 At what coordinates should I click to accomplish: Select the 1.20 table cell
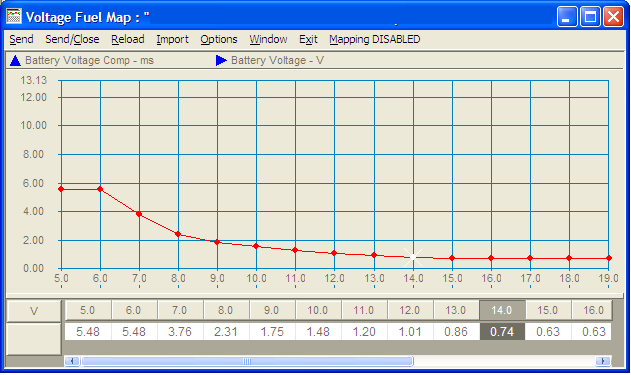tap(364, 332)
